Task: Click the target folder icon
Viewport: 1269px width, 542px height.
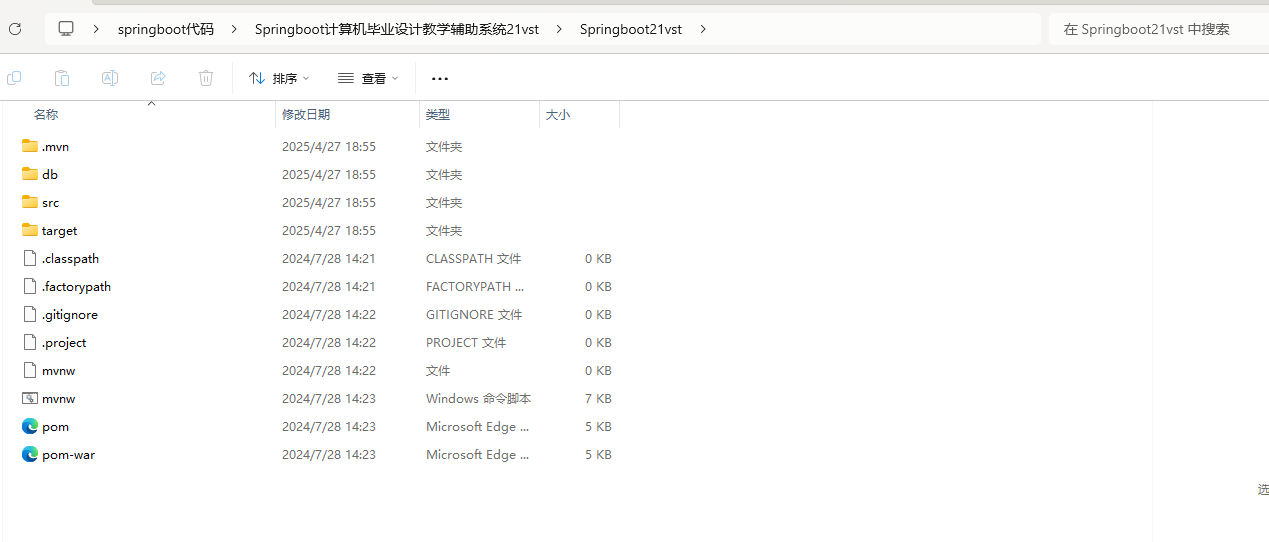Action: point(30,230)
